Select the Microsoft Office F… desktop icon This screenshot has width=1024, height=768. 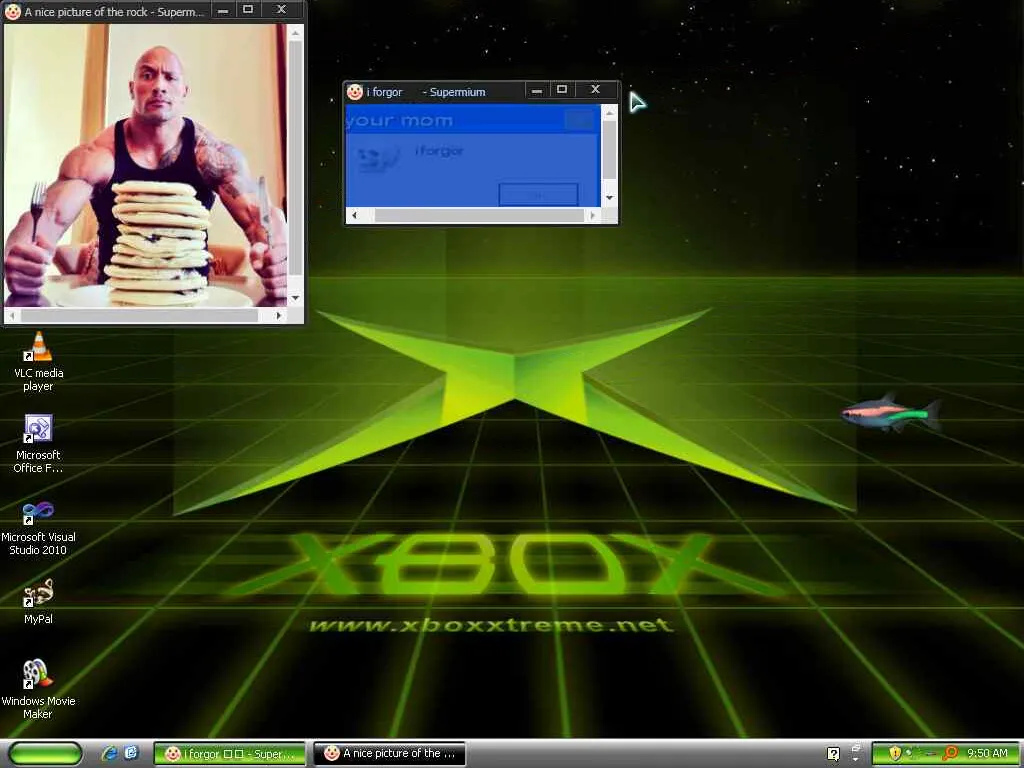[38, 443]
